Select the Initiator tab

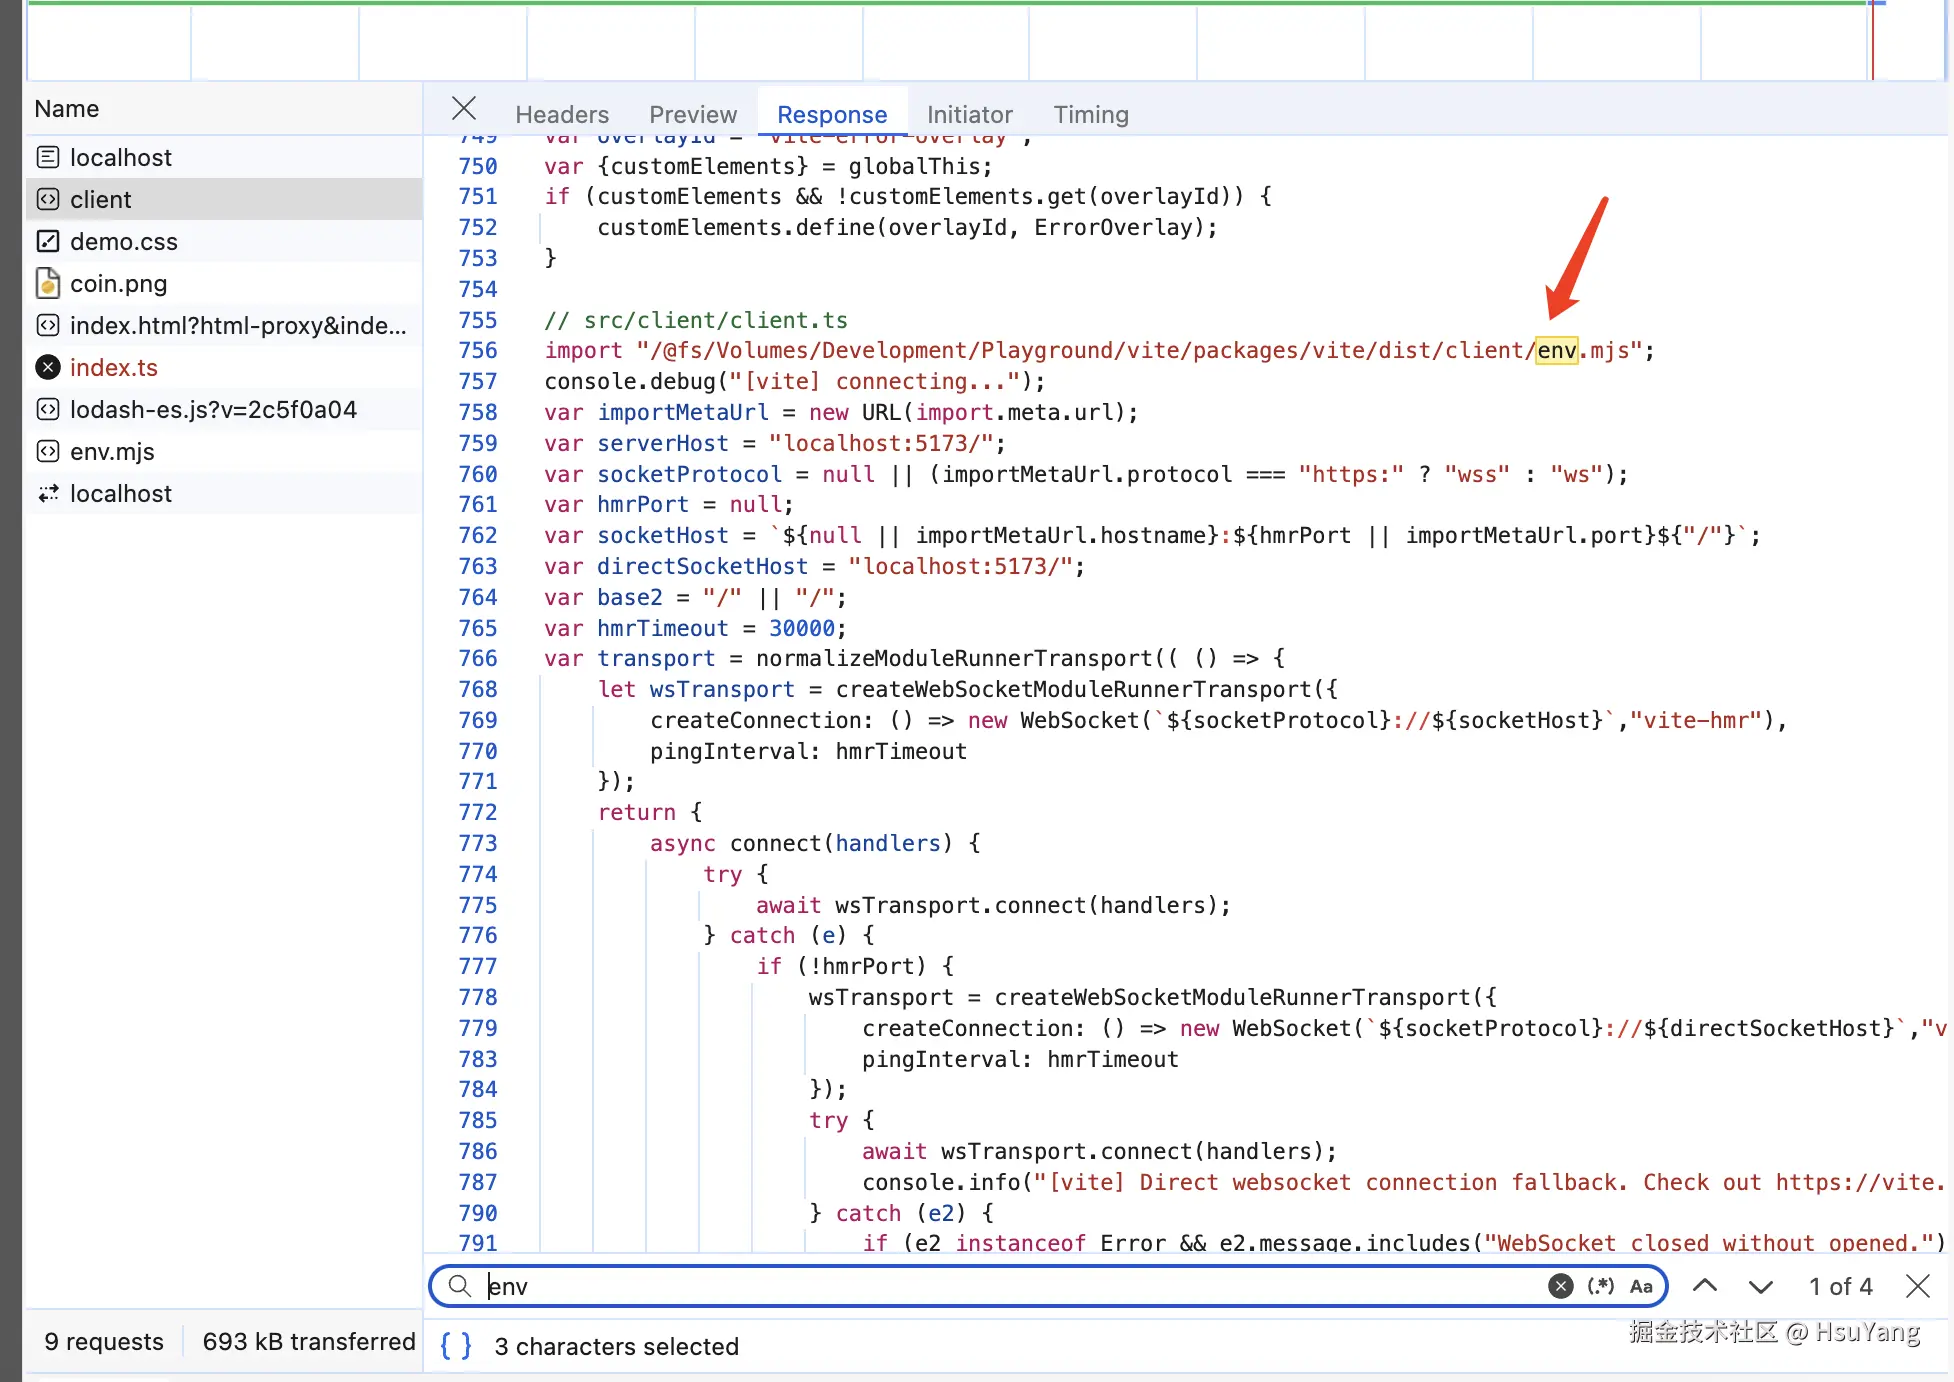968,115
